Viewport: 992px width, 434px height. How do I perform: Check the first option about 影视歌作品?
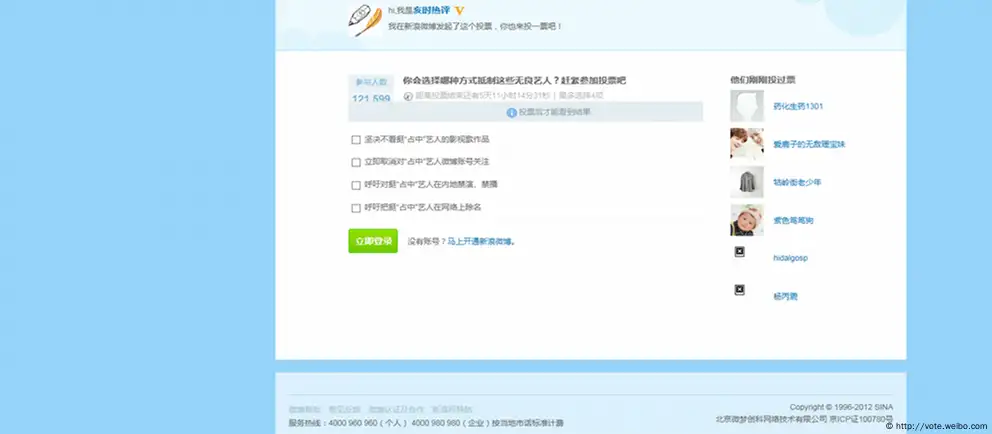[356, 140]
